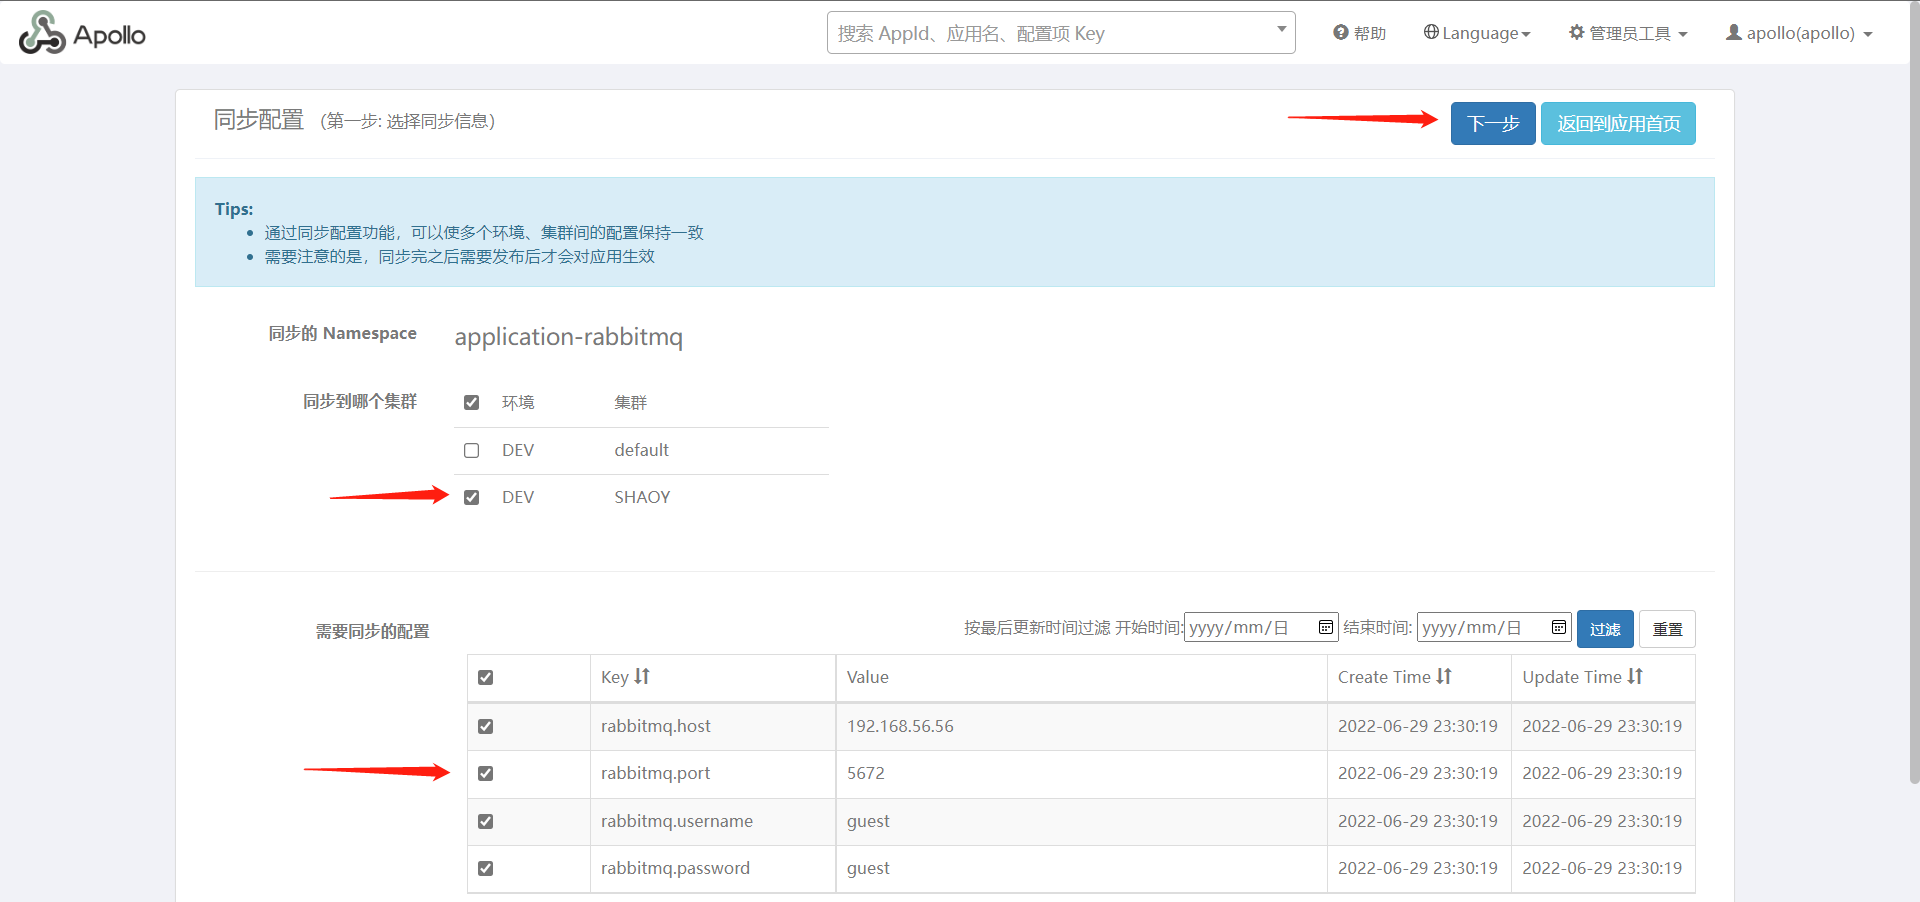Click 返回到应用首页 to return home
The width and height of the screenshot is (1920, 902).
coord(1617,124)
